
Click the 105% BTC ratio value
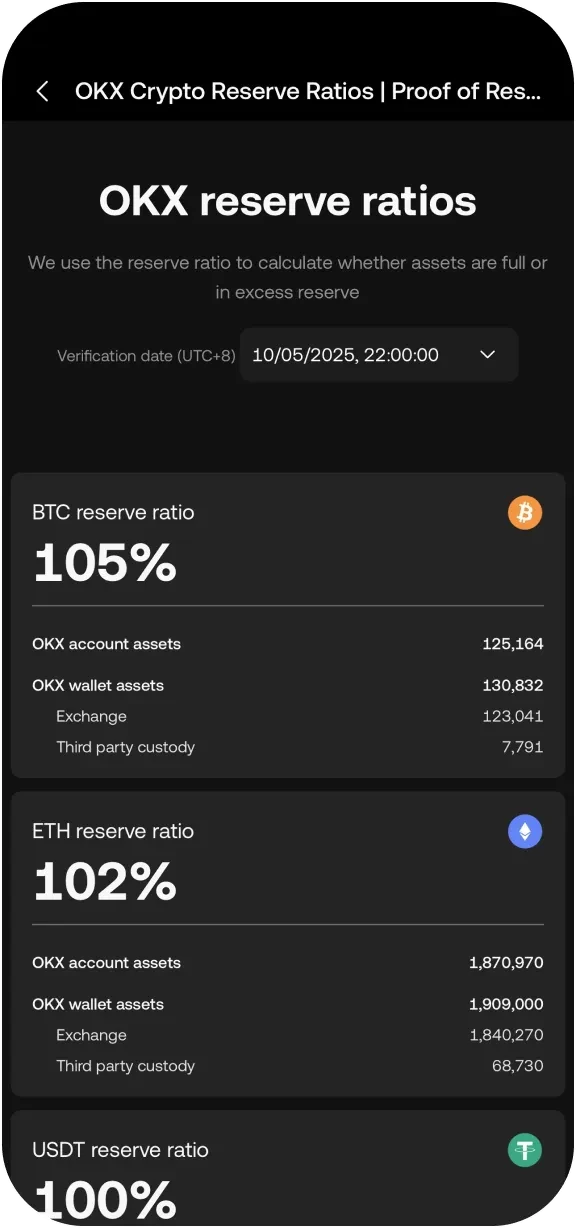pos(105,563)
